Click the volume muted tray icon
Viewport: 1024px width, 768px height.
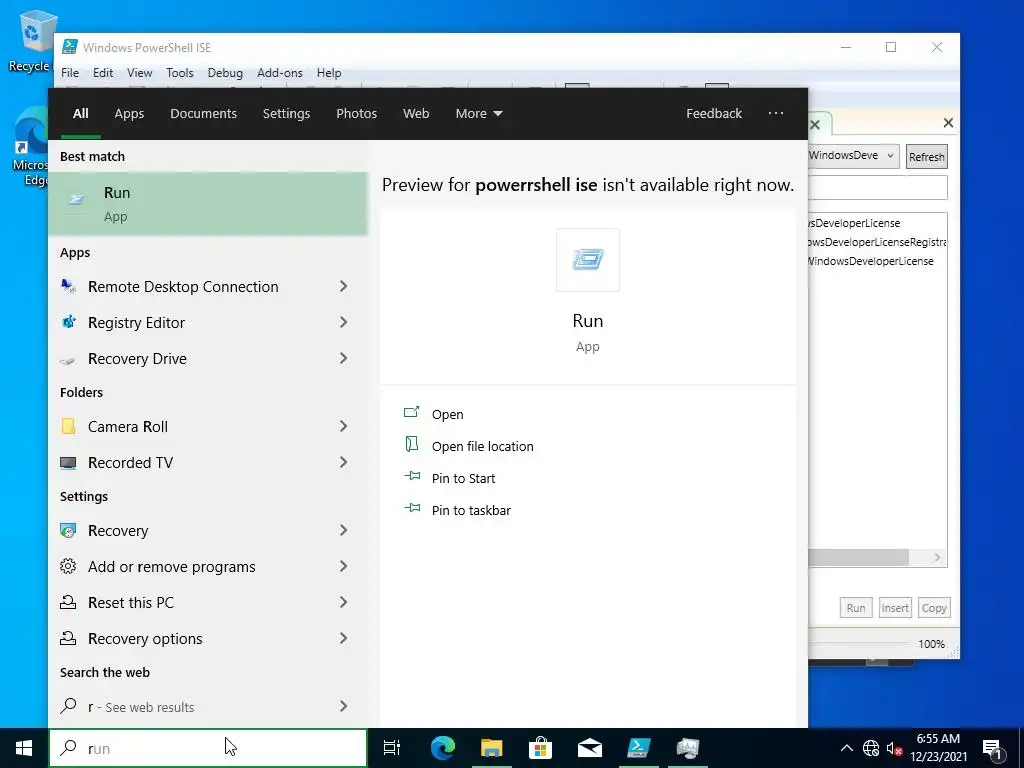tap(894, 748)
